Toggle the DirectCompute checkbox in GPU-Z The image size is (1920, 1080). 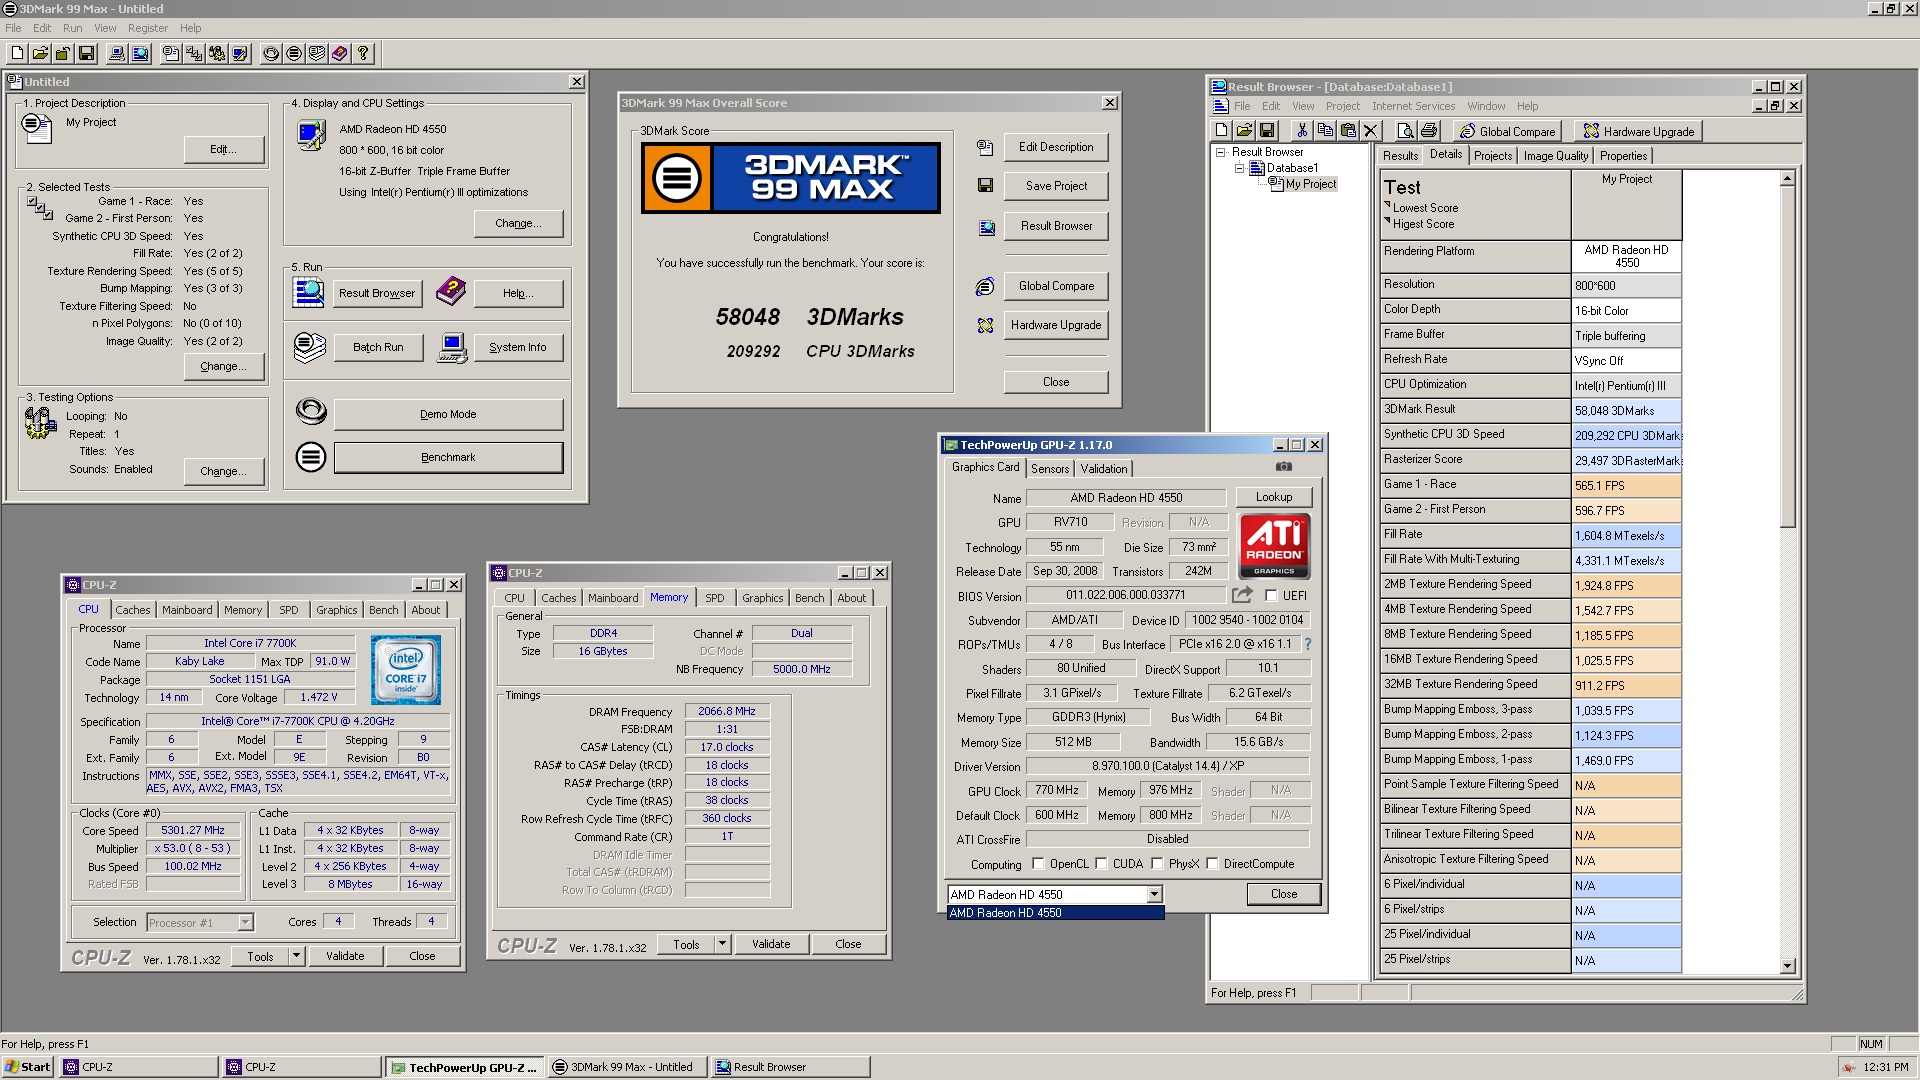coord(1212,864)
